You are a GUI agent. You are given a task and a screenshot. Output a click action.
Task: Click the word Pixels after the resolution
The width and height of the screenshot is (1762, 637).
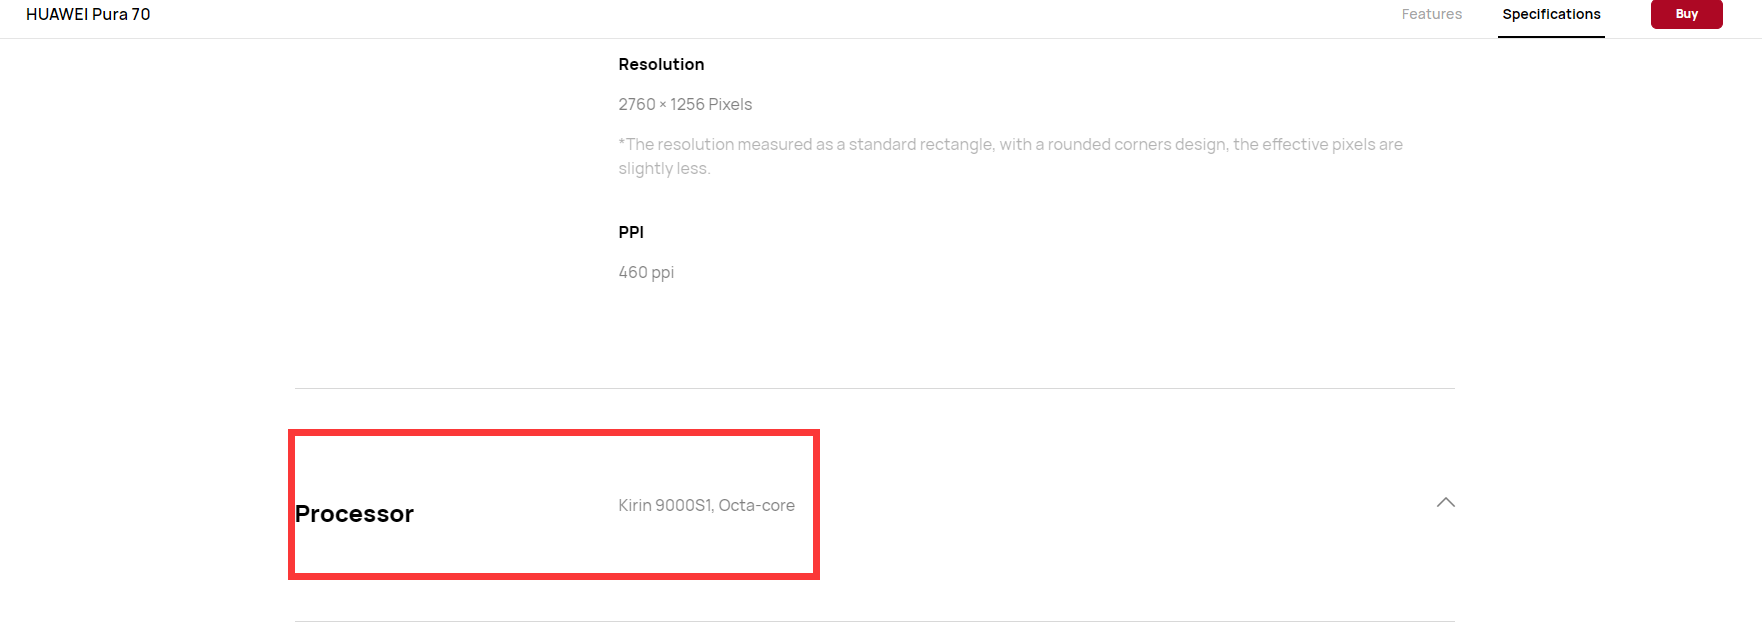pos(730,104)
